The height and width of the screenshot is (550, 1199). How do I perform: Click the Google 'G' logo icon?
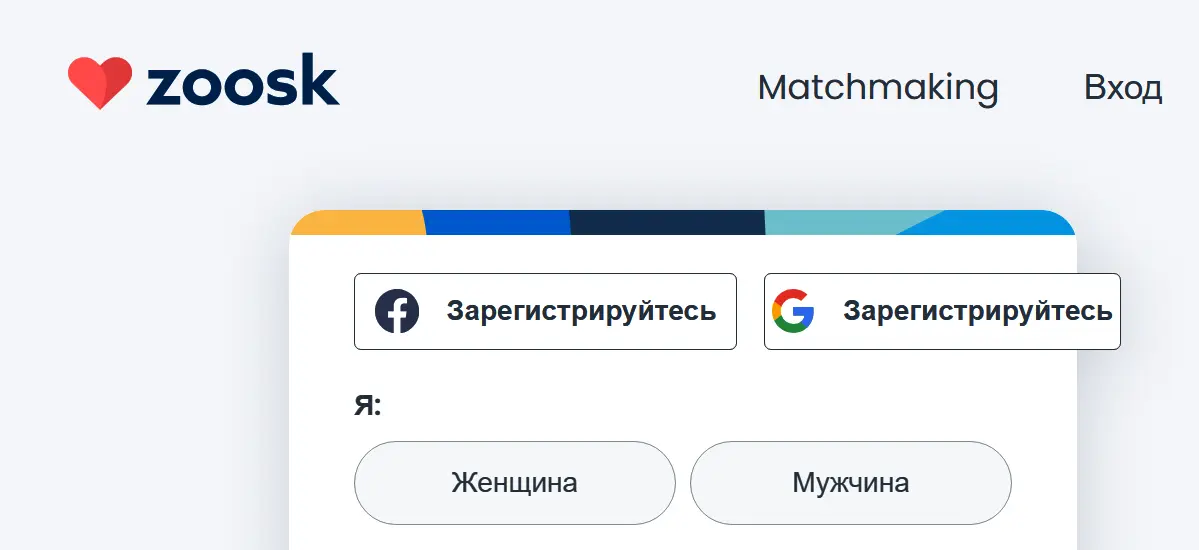tap(793, 311)
